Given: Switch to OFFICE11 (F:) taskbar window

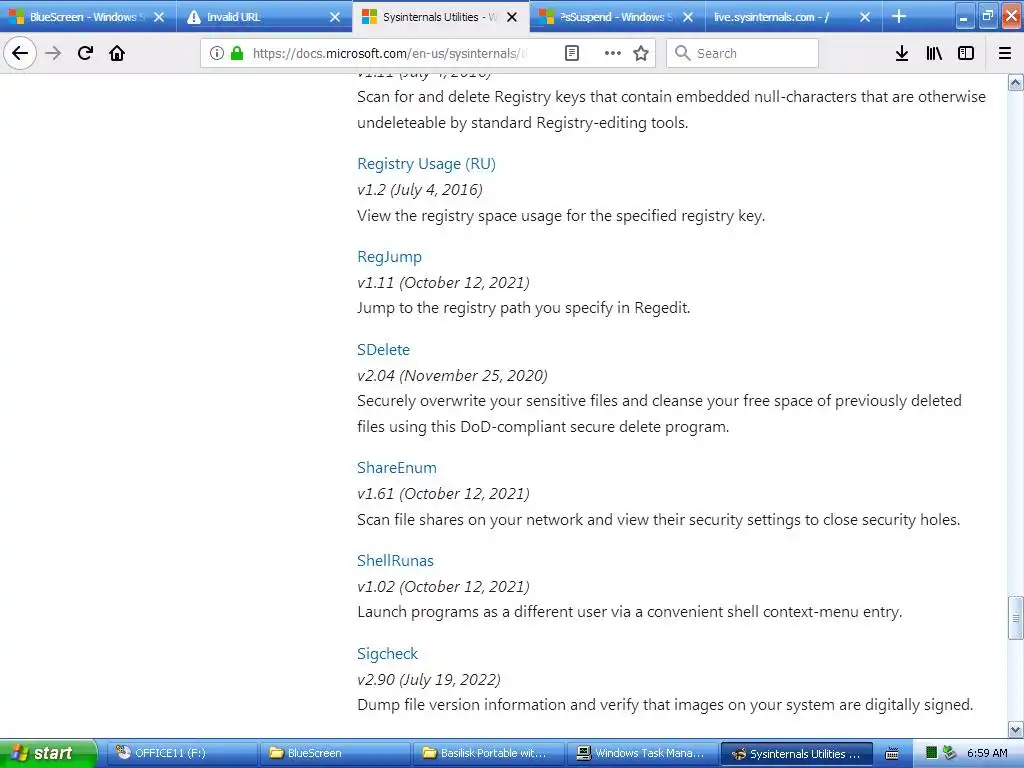Looking at the screenshot, I should tap(181, 753).
